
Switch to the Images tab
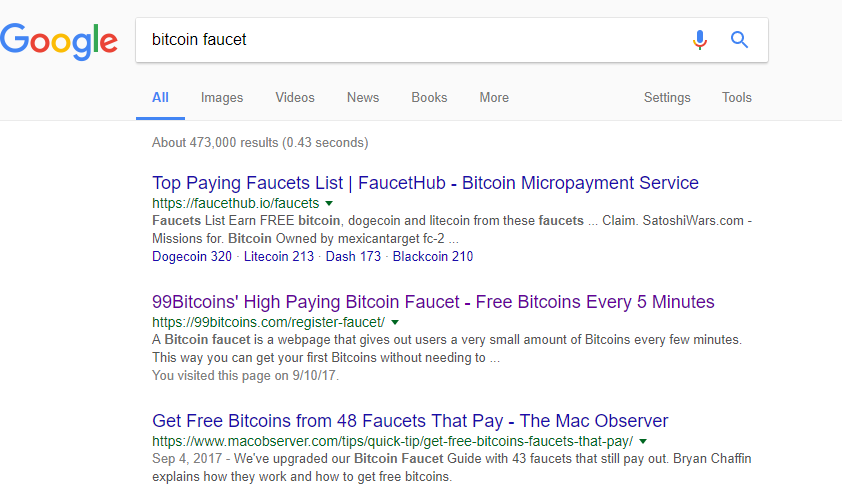222,98
